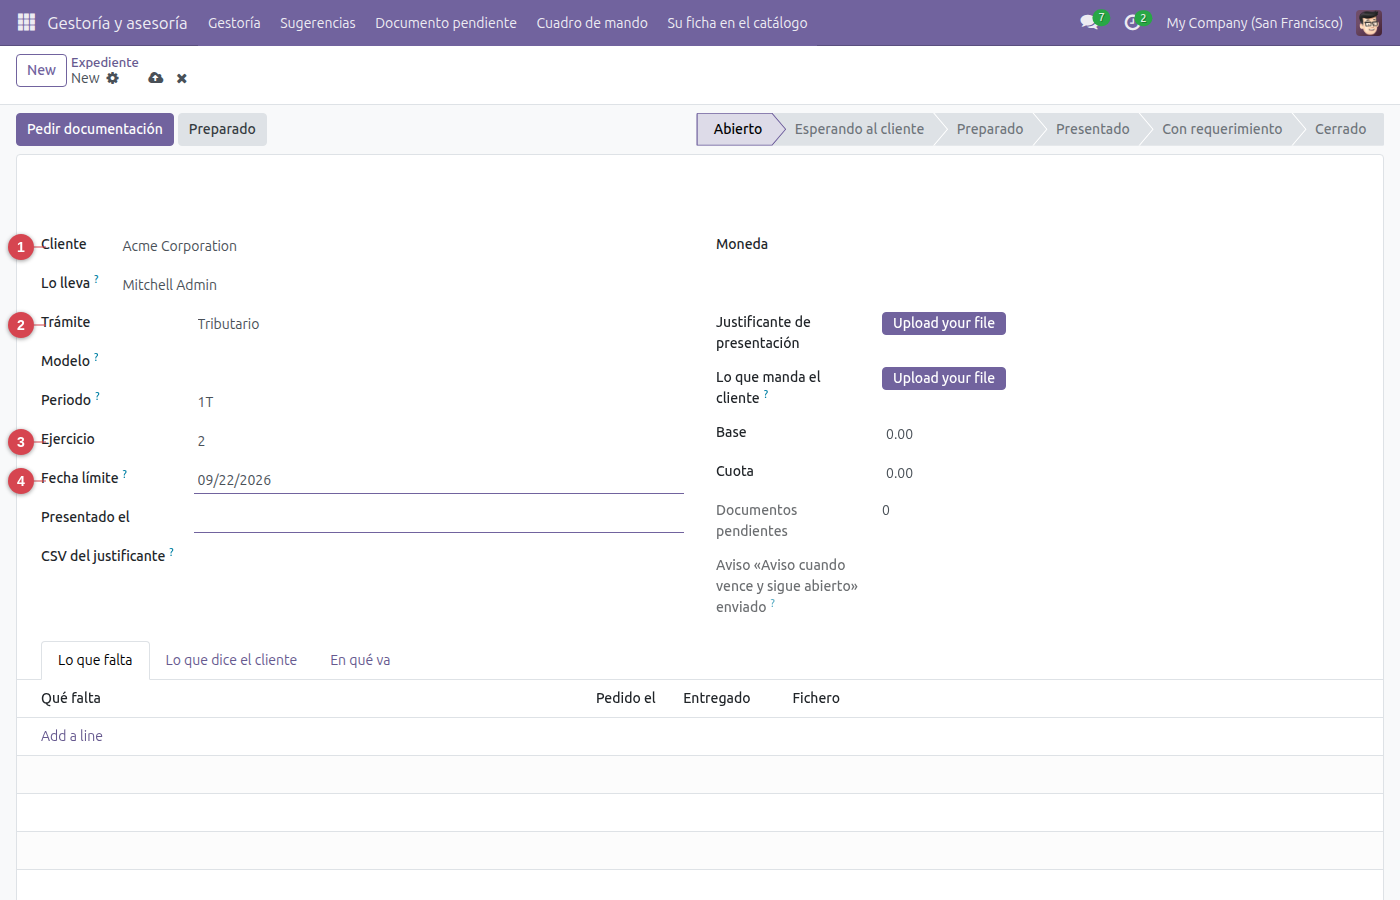Switch to En qué va tab
The width and height of the screenshot is (1400, 900).
coord(360,660)
